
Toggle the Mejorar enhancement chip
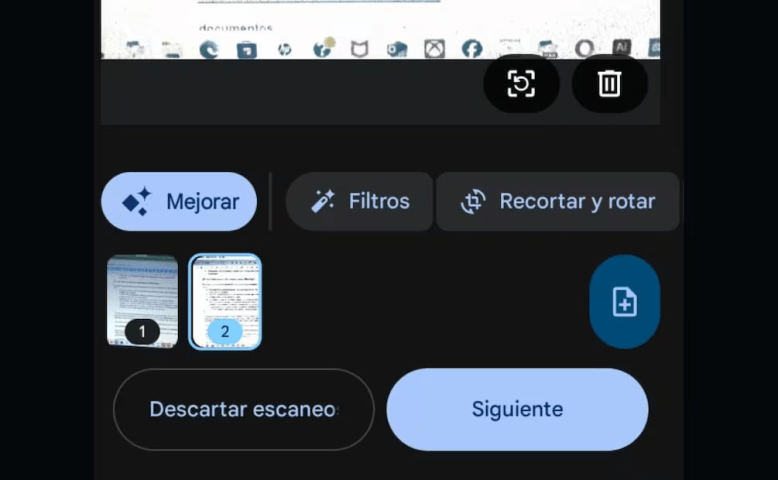point(179,201)
